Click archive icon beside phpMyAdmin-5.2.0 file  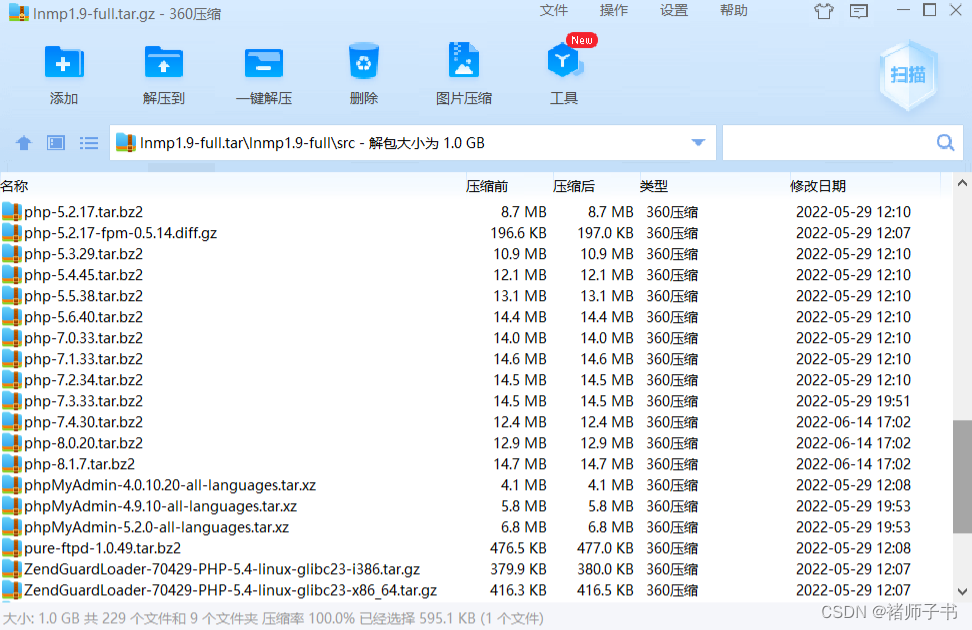click(x=11, y=527)
